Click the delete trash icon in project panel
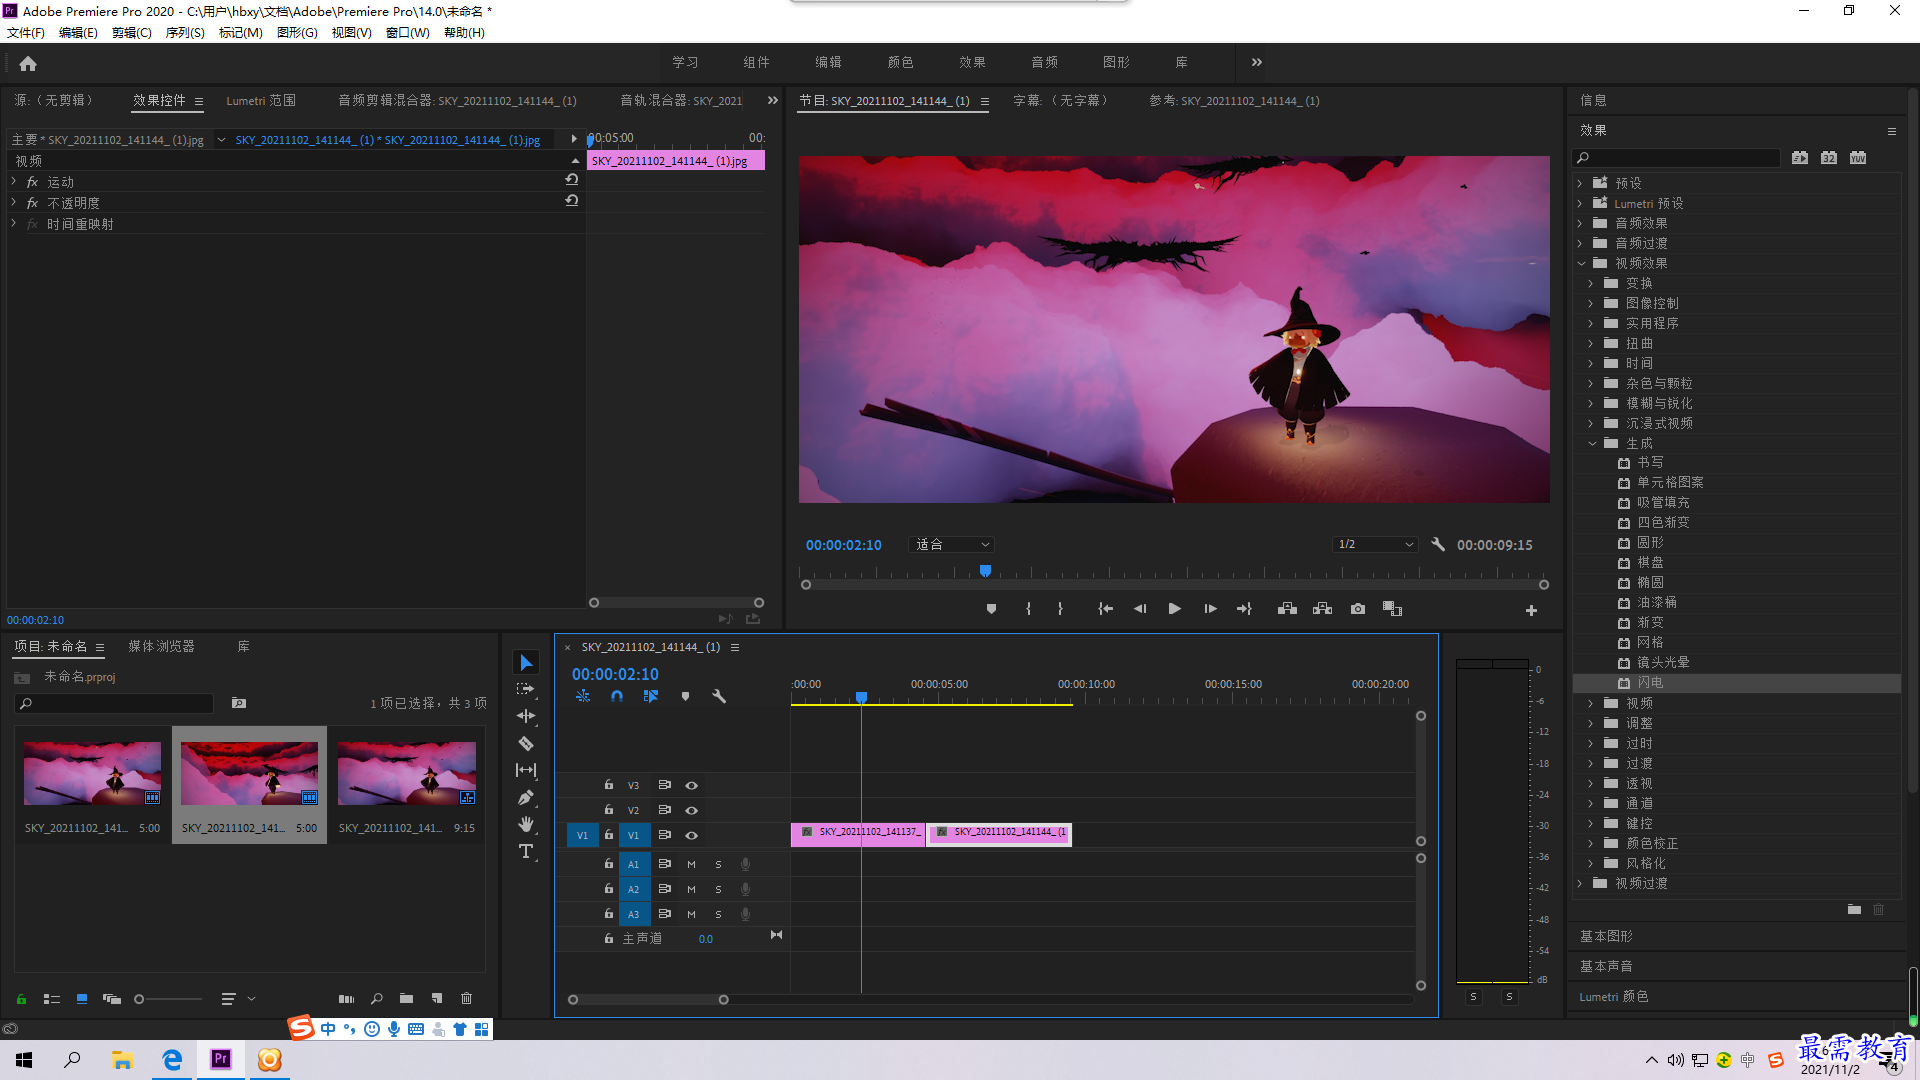This screenshot has width=1920, height=1080. 466,999
